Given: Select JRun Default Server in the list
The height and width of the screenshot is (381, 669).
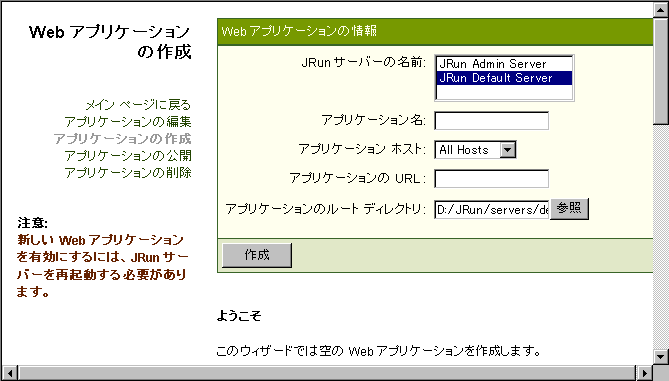Looking at the screenshot, I should [x=503, y=78].
